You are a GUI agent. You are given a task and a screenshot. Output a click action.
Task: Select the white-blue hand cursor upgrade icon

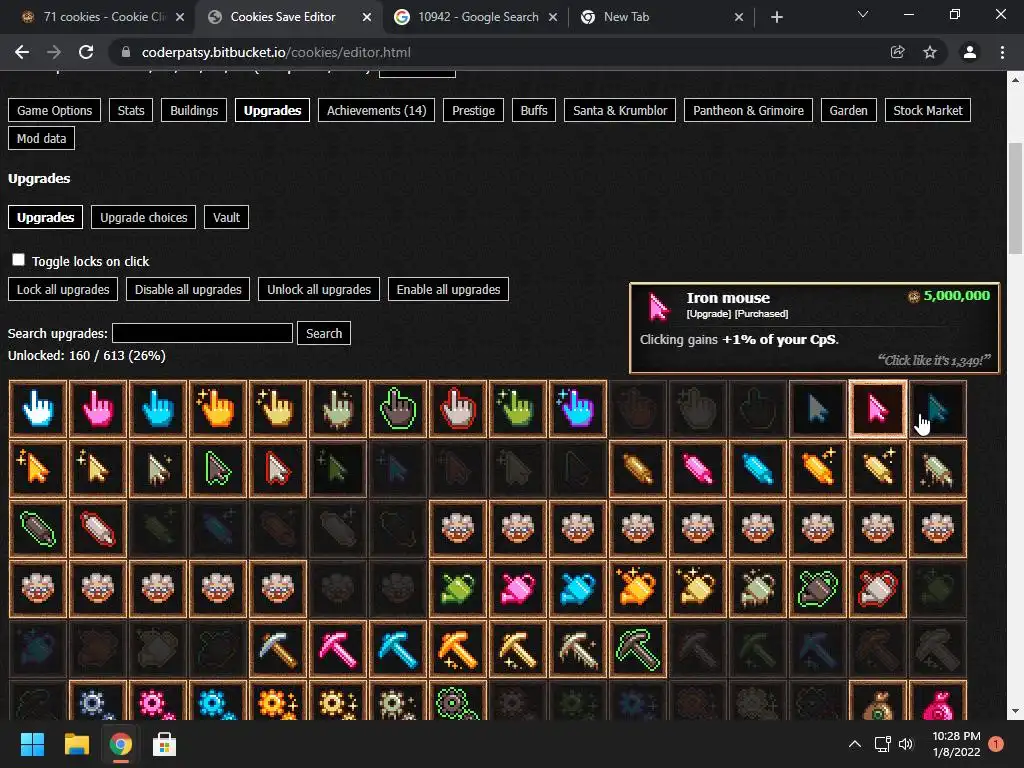[38, 409]
